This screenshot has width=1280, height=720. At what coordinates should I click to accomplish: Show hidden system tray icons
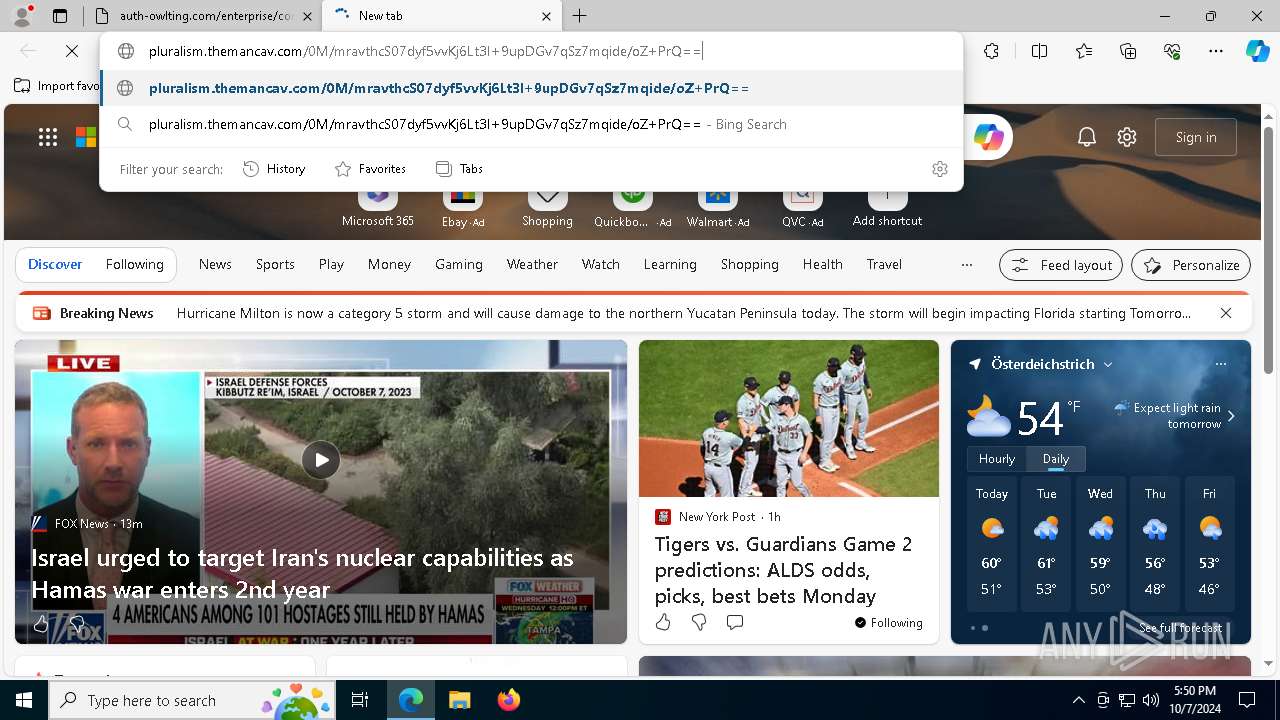click(x=1078, y=700)
